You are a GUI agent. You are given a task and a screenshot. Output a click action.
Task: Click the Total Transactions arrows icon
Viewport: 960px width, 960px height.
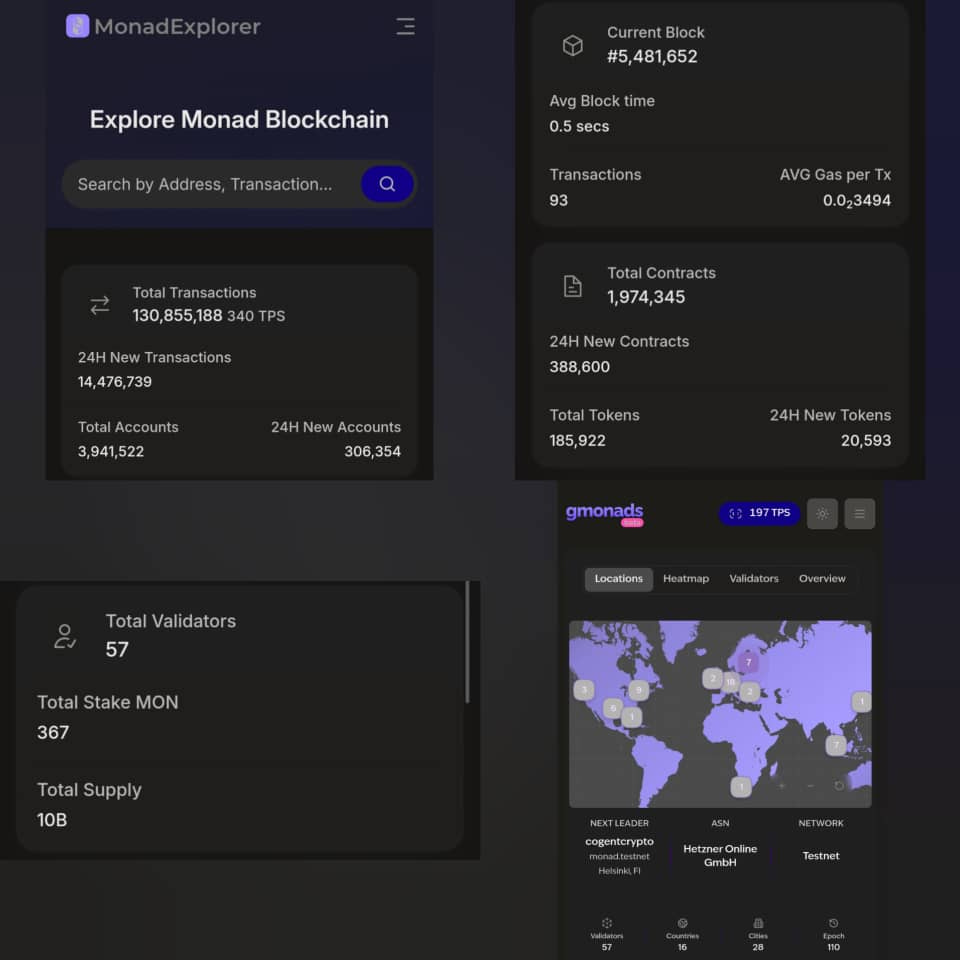(x=100, y=305)
